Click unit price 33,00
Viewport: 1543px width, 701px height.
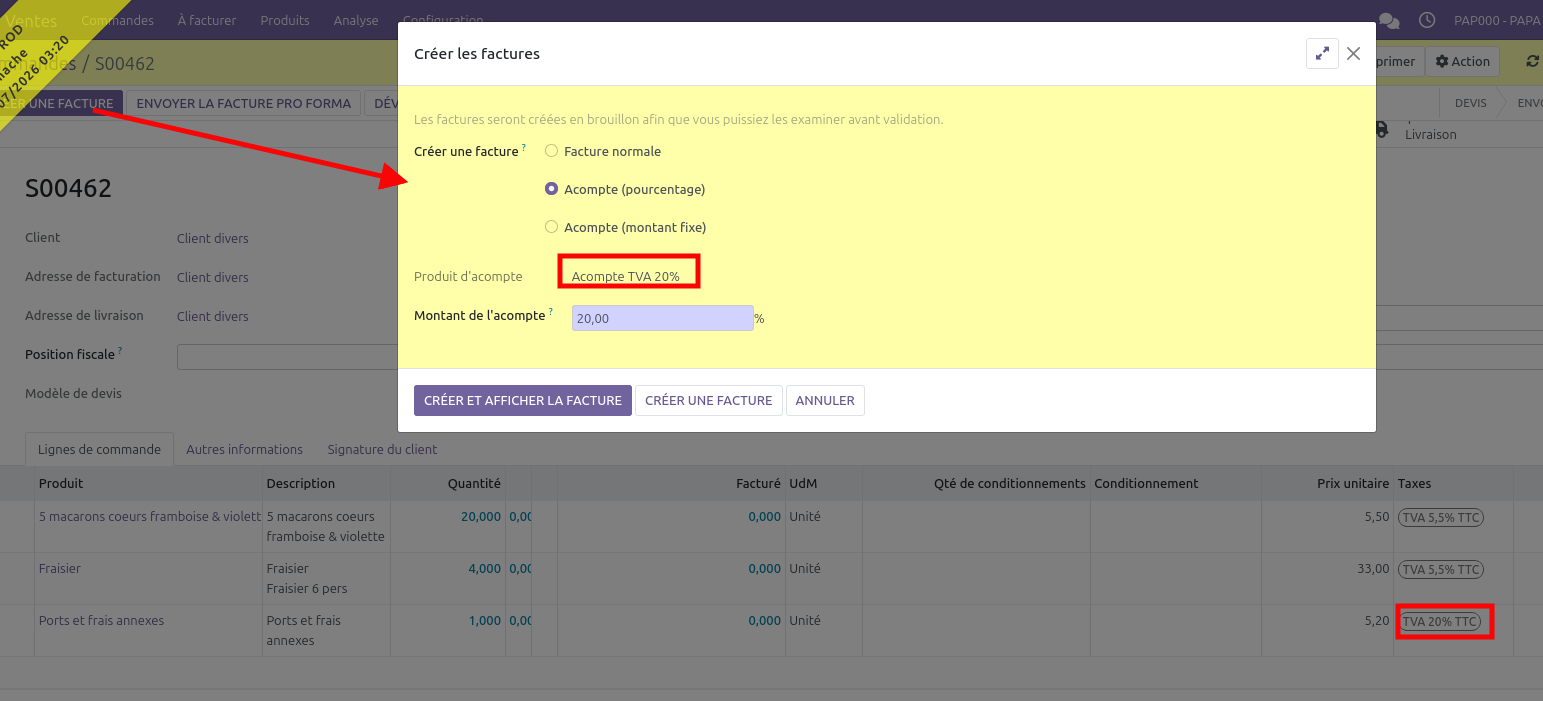(x=1373, y=568)
